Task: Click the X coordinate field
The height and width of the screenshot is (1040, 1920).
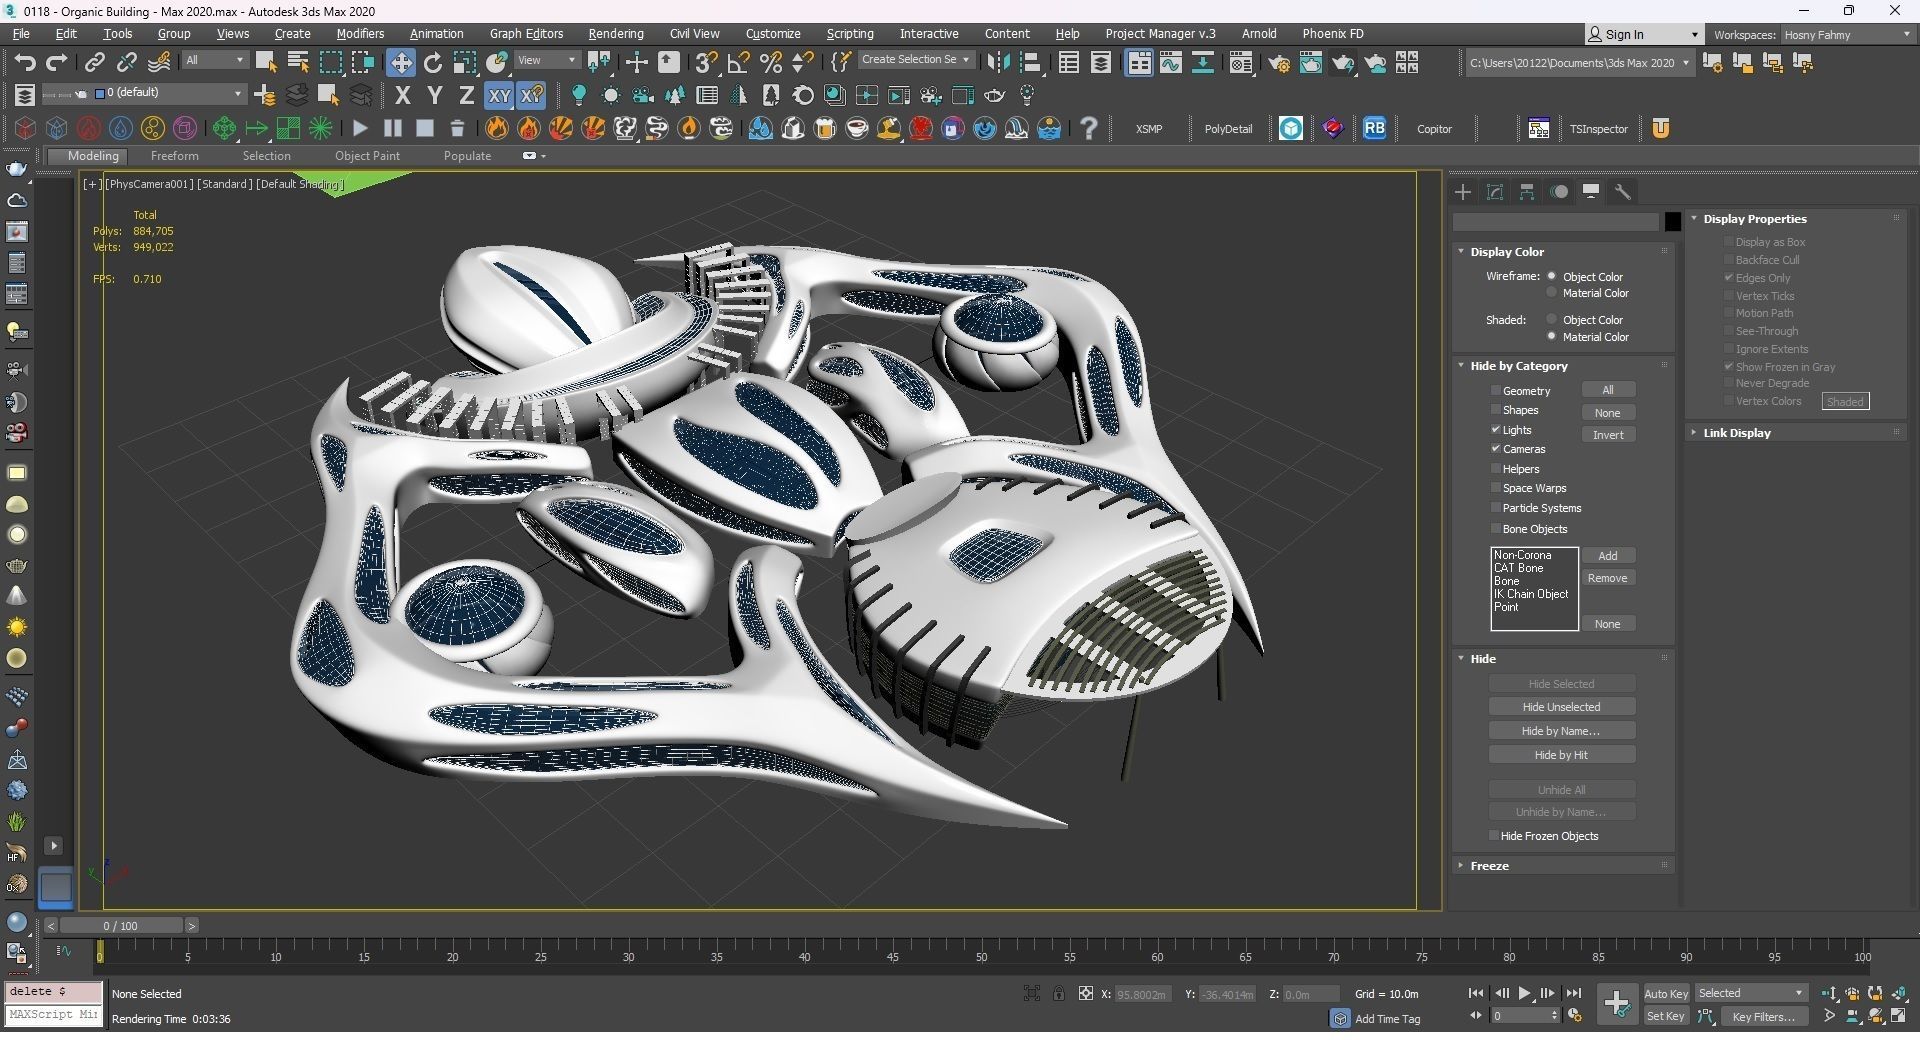Action: [1141, 994]
